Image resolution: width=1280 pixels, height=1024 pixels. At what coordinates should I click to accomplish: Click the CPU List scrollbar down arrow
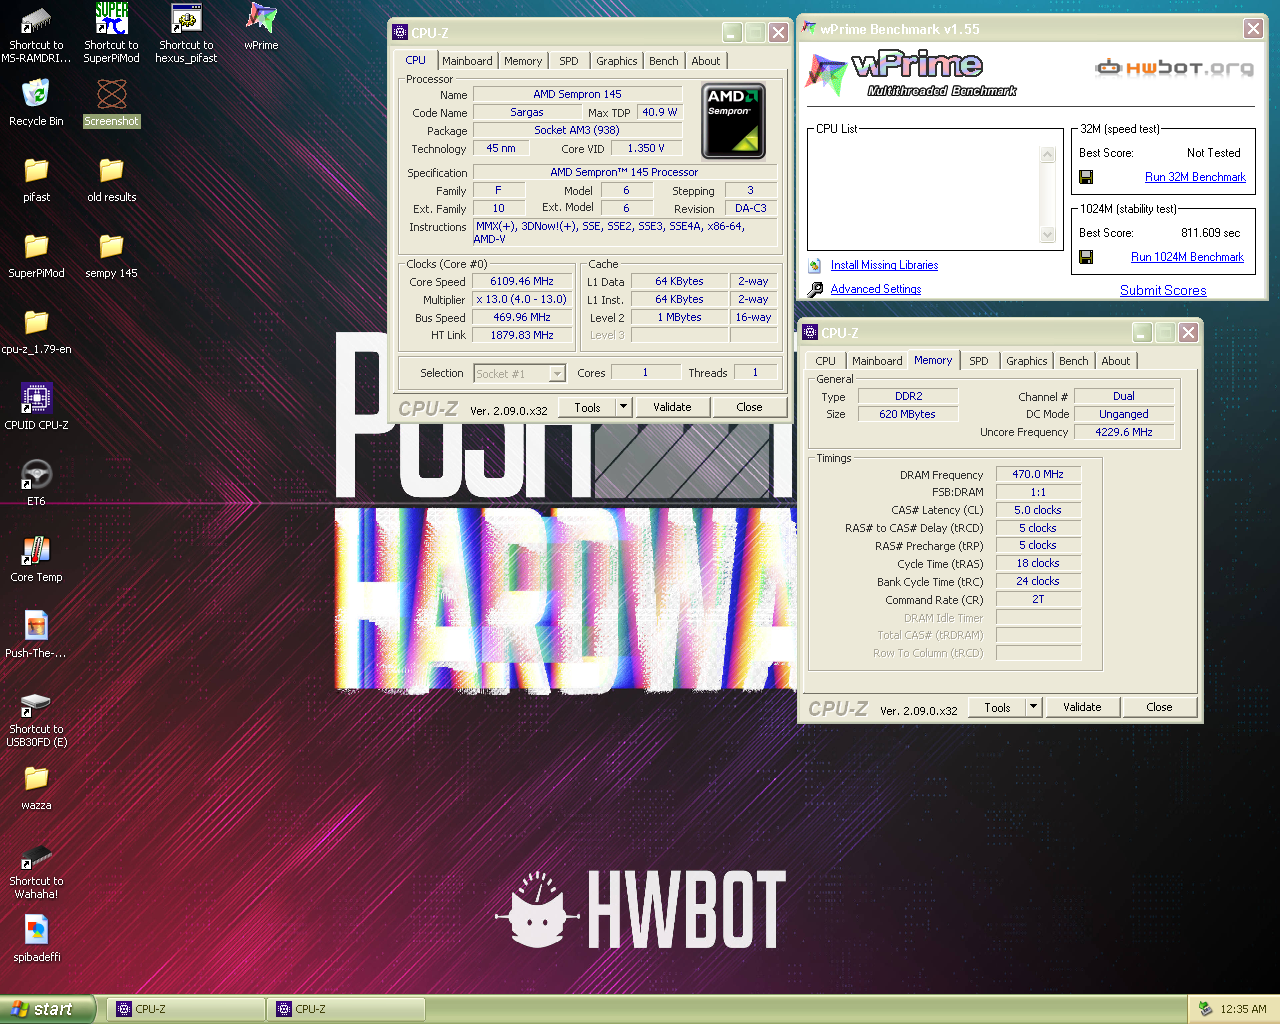point(1048,235)
